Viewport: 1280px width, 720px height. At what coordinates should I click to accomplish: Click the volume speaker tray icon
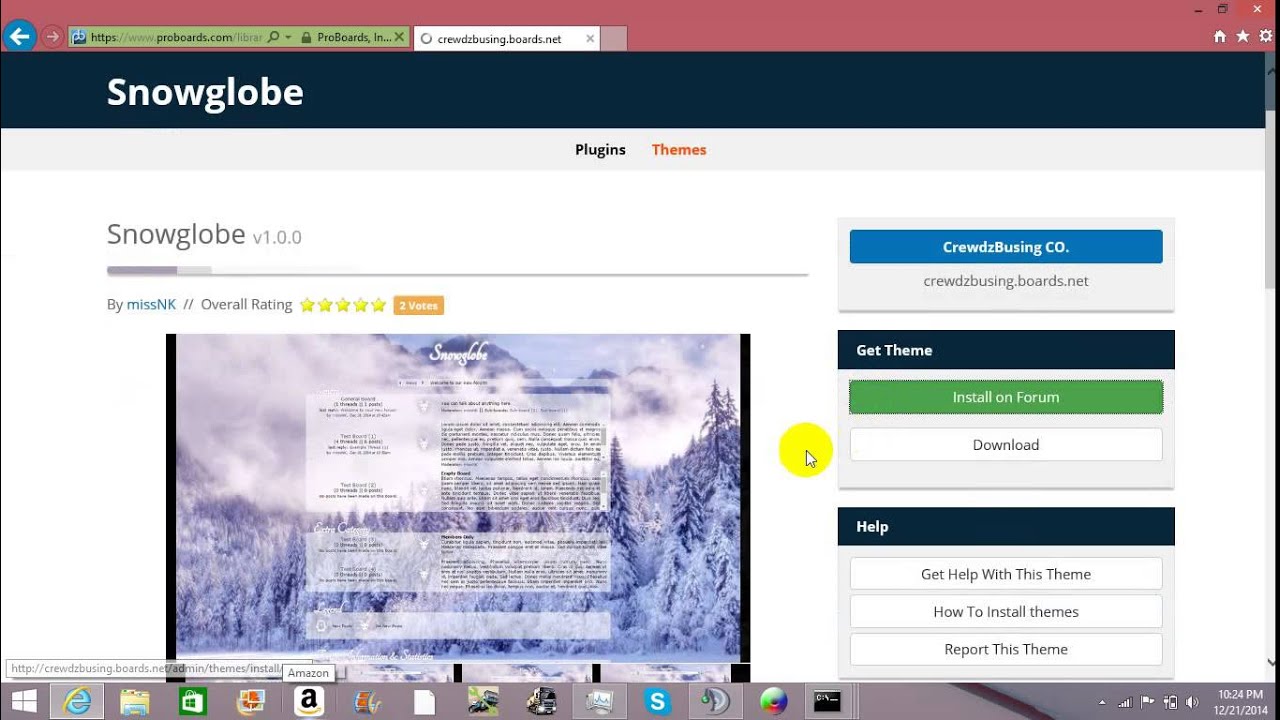[x=1191, y=702]
